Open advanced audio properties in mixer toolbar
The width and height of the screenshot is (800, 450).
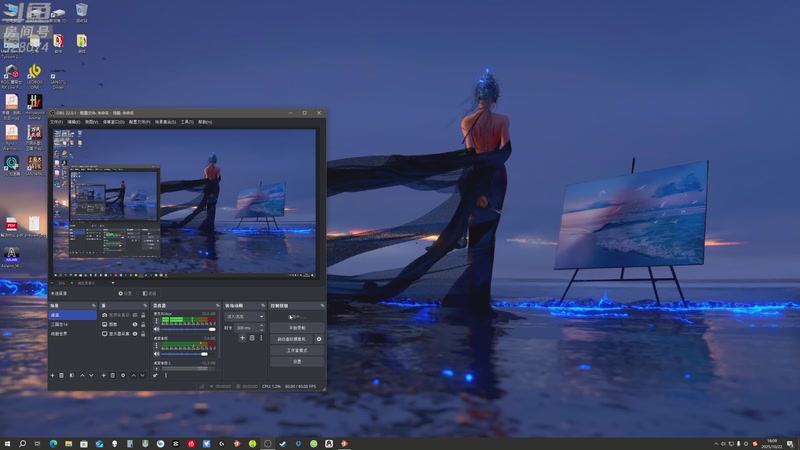[x=155, y=376]
